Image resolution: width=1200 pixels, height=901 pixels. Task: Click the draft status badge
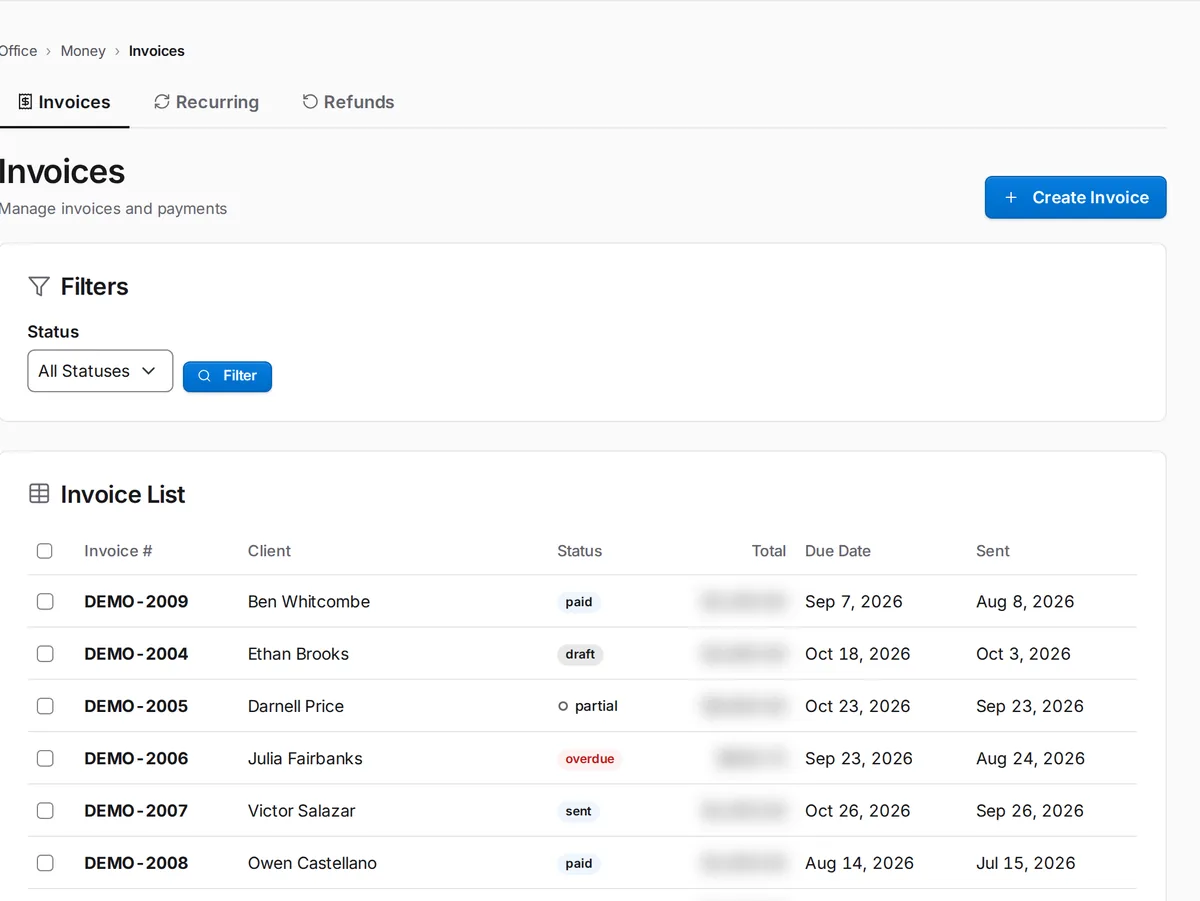click(580, 654)
